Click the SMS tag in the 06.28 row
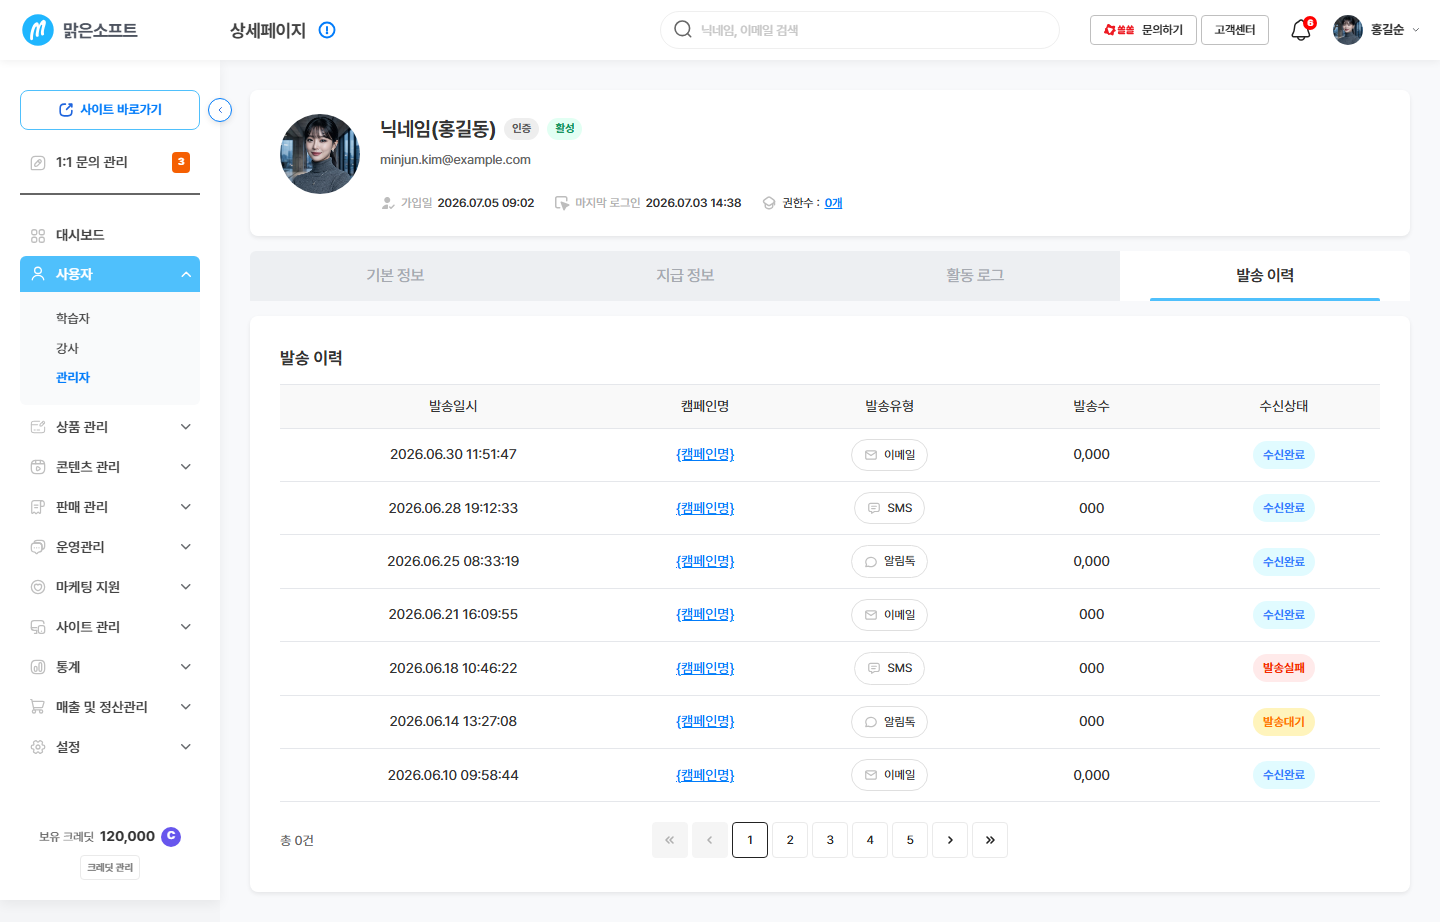The height and width of the screenshot is (922, 1440). tap(889, 508)
